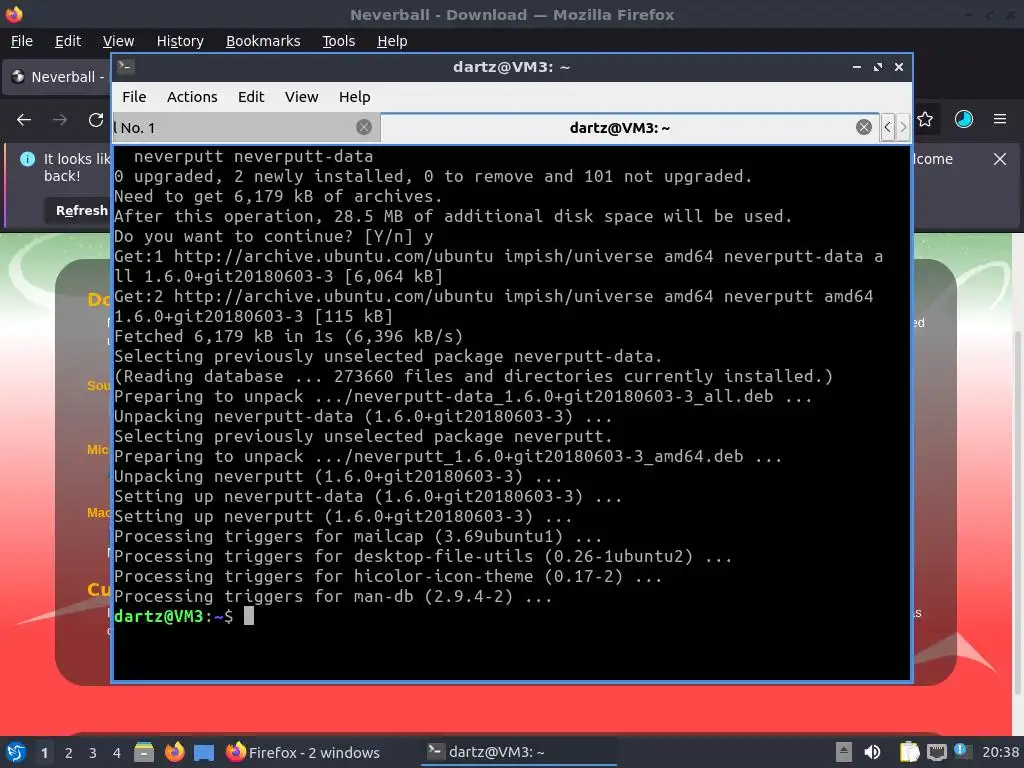Launch Firefox from the taskbar quick launcher
Screen dimensions: 1024x768
(x=174, y=752)
